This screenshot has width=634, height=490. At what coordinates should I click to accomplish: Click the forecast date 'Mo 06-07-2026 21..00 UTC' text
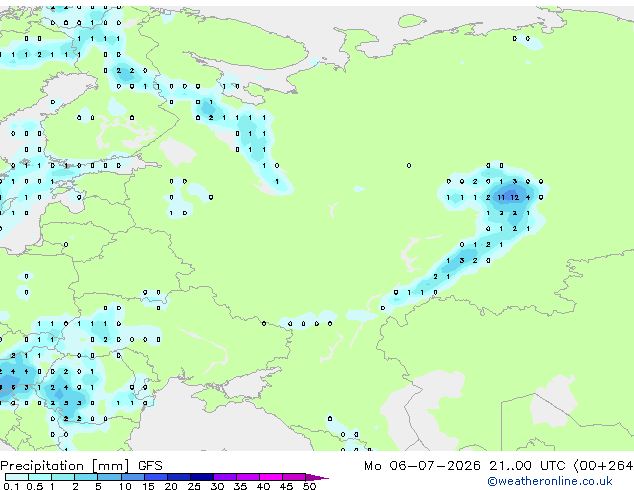[x=465, y=466]
